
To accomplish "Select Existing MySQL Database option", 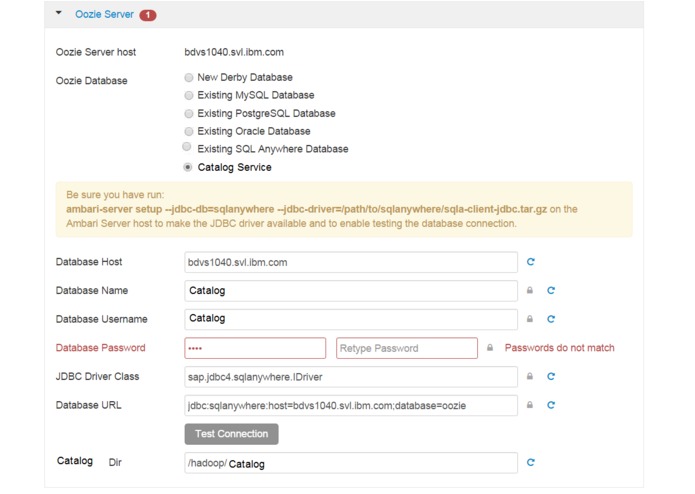I will 189,95.
